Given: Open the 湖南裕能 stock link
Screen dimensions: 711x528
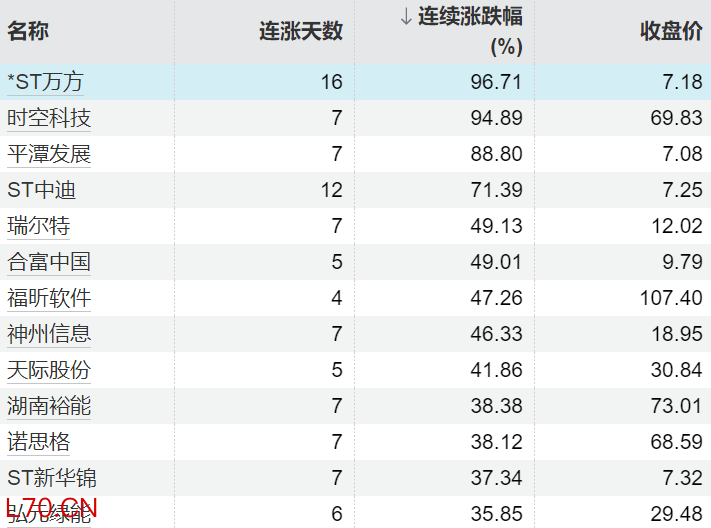Looking at the screenshot, I should tap(49, 406).
